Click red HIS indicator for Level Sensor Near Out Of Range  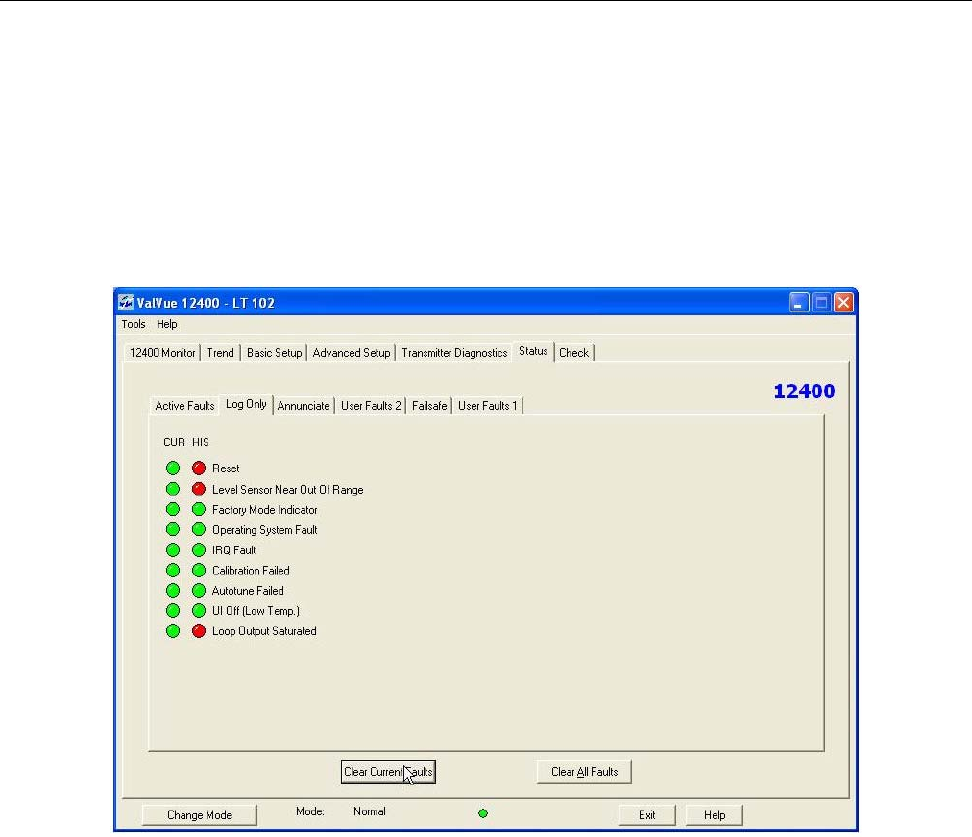[x=199, y=489]
